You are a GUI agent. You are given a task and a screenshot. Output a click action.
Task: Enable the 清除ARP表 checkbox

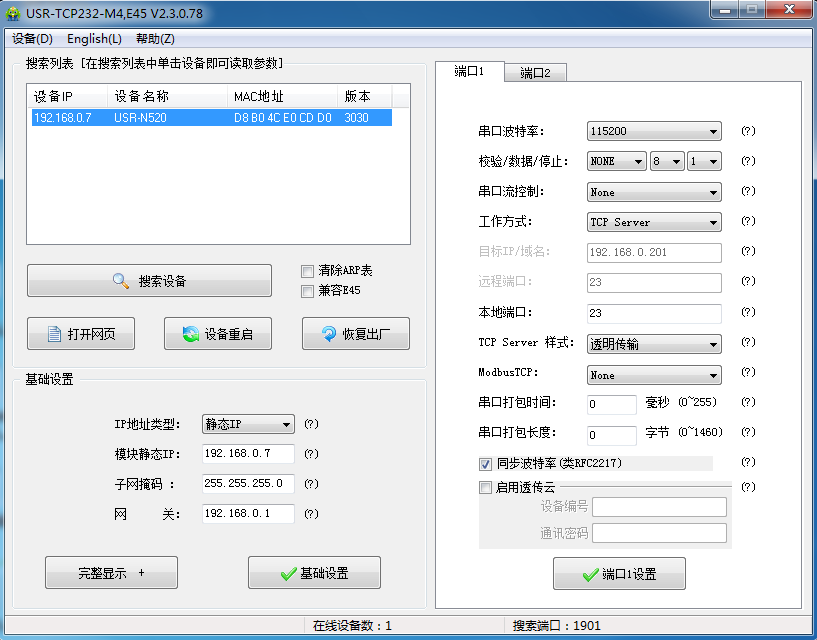[307, 272]
